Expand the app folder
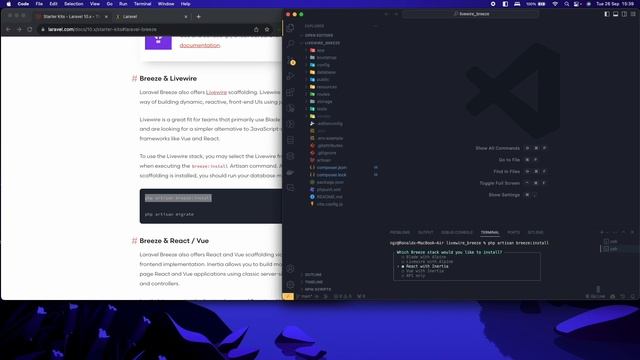Image resolution: width=640 pixels, height=360 pixels. coord(321,50)
